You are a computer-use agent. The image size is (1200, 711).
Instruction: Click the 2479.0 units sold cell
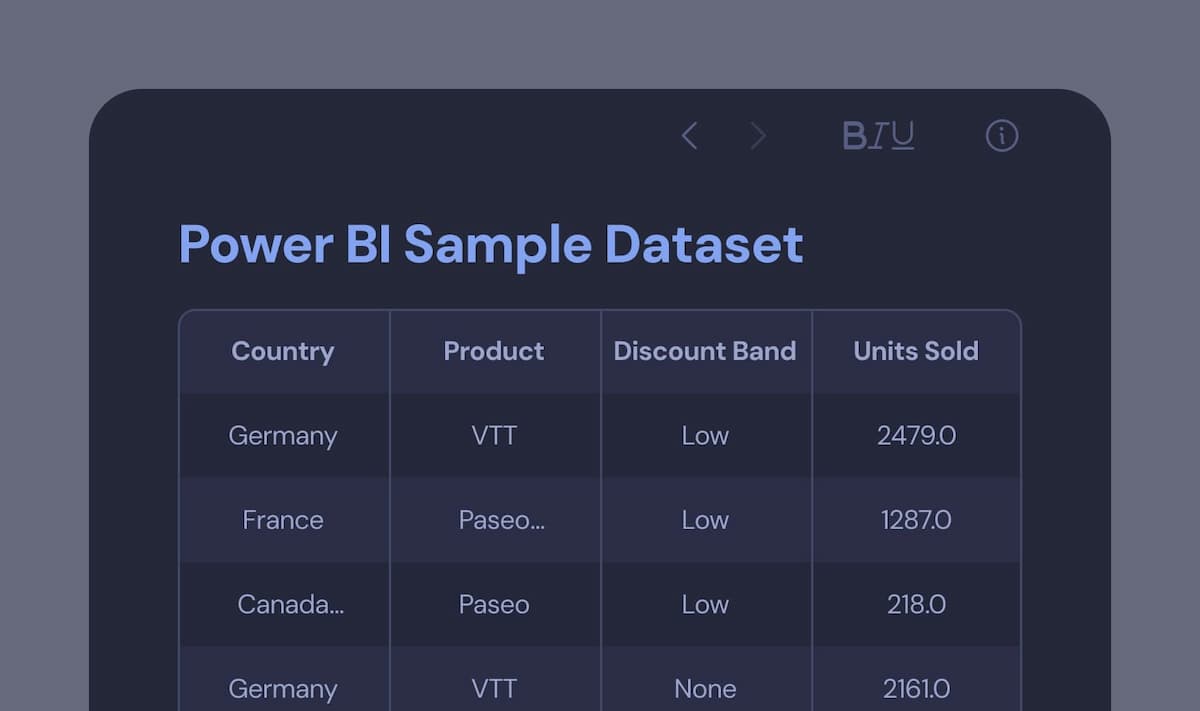[916, 436]
